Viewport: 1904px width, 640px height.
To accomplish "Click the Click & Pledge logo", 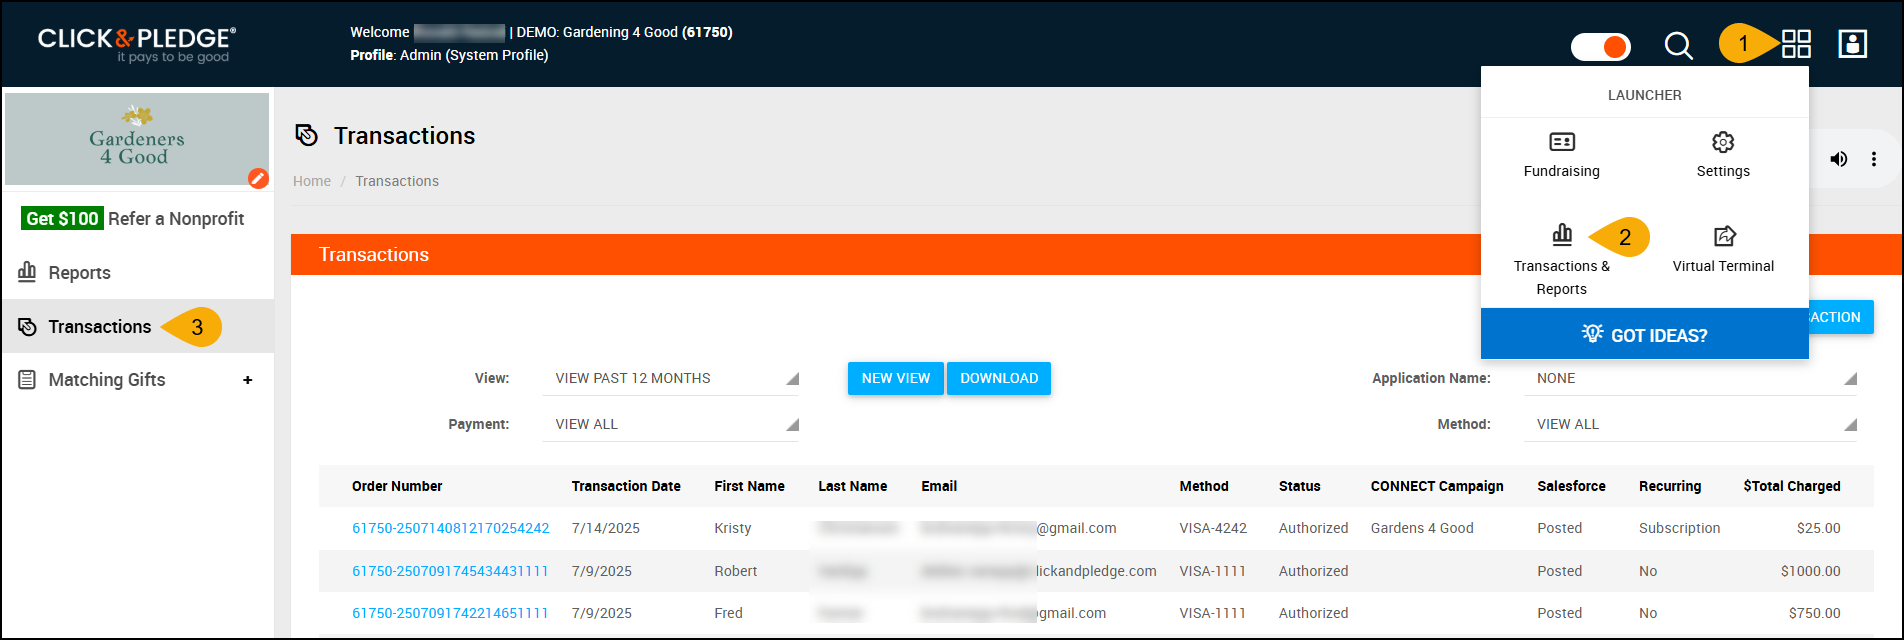I will coord(137,44).
